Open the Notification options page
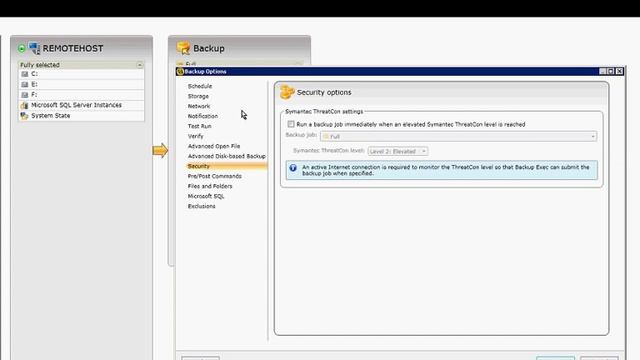 [x=203, y=116]
